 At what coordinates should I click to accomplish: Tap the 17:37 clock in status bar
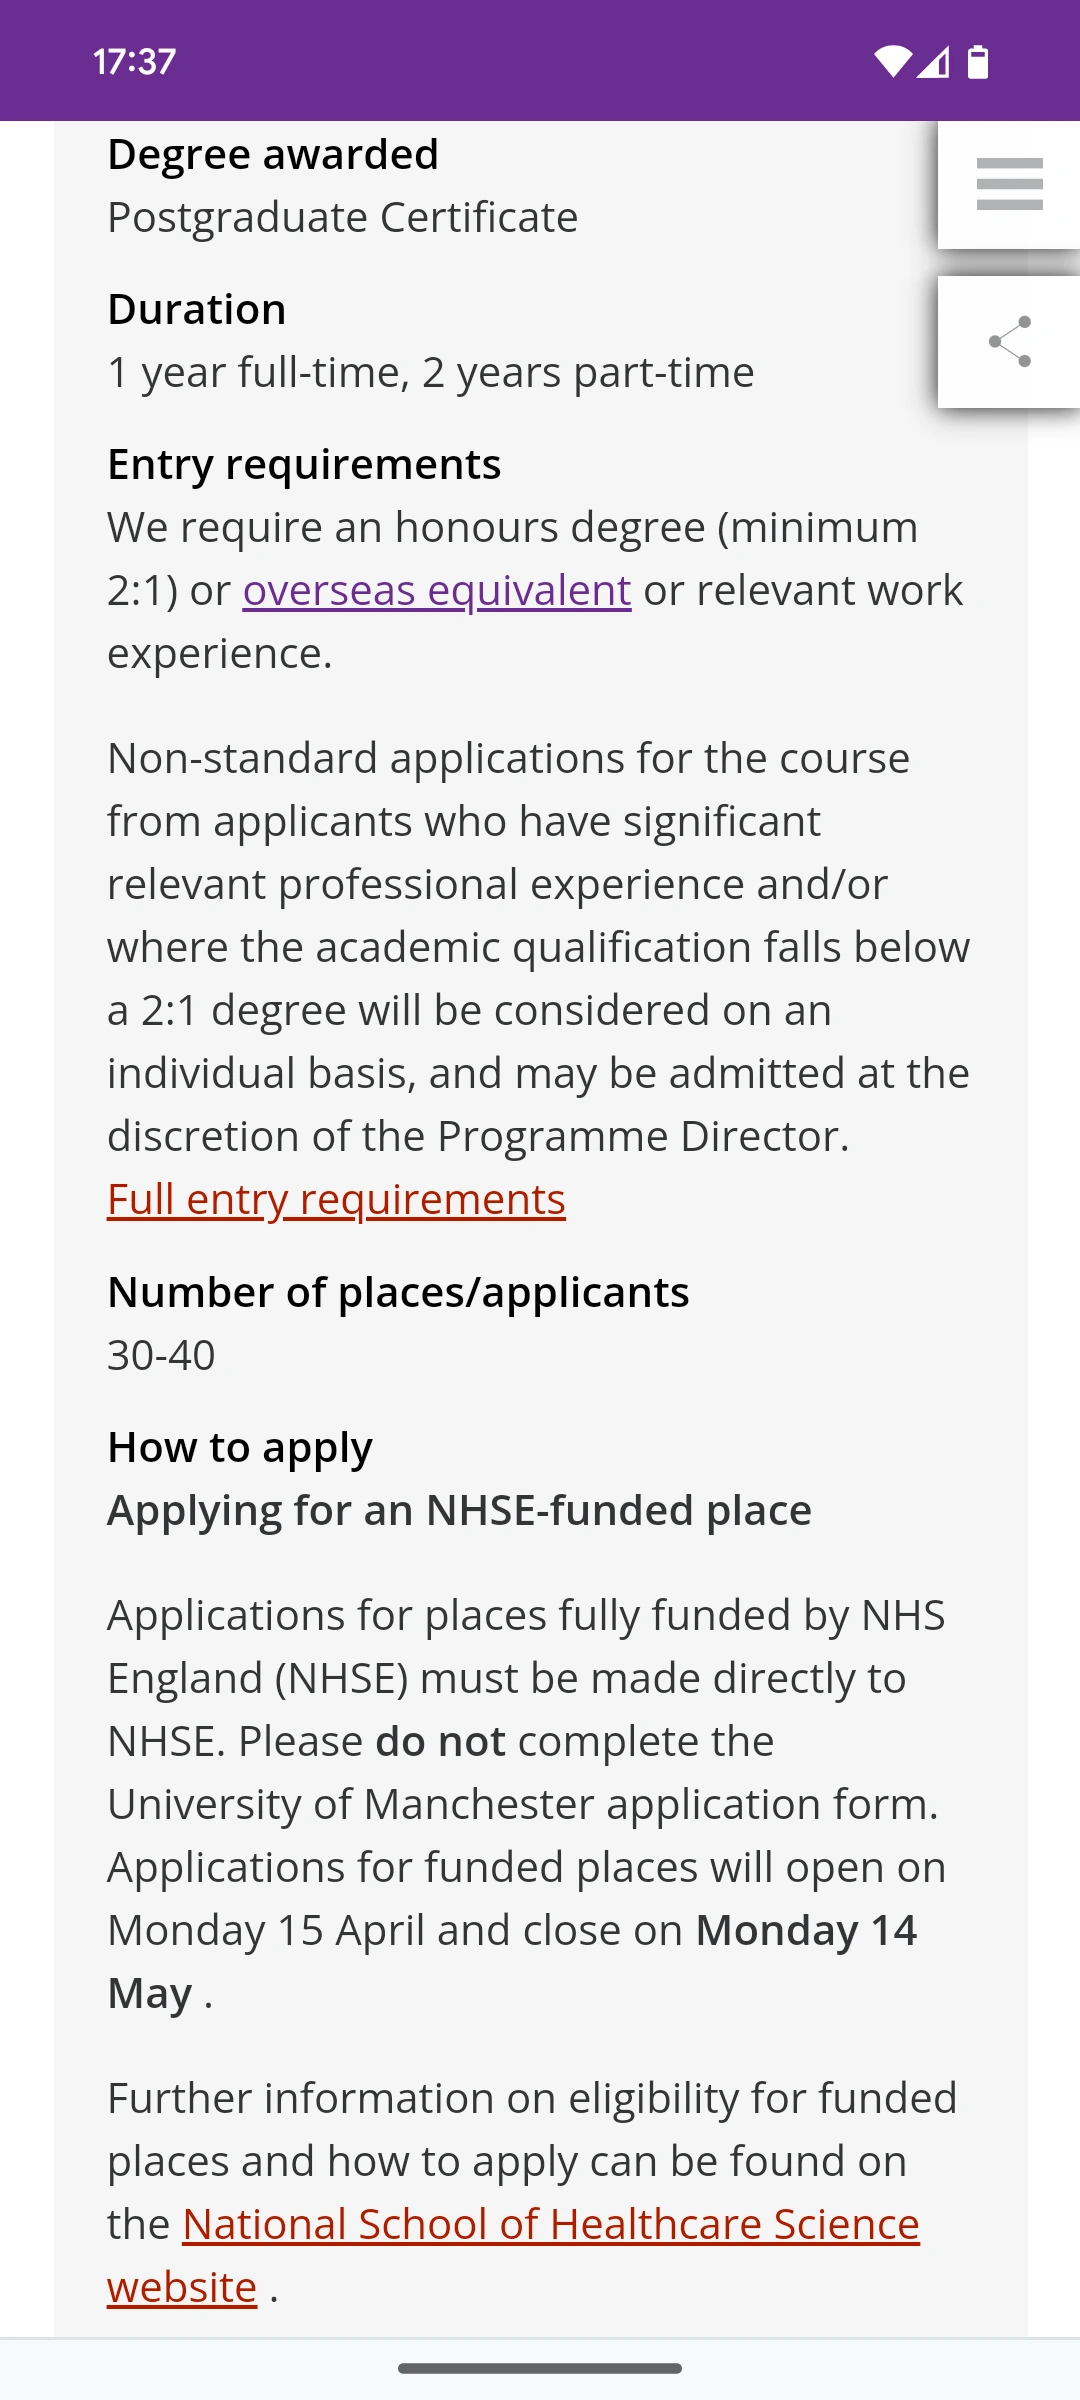134,62
